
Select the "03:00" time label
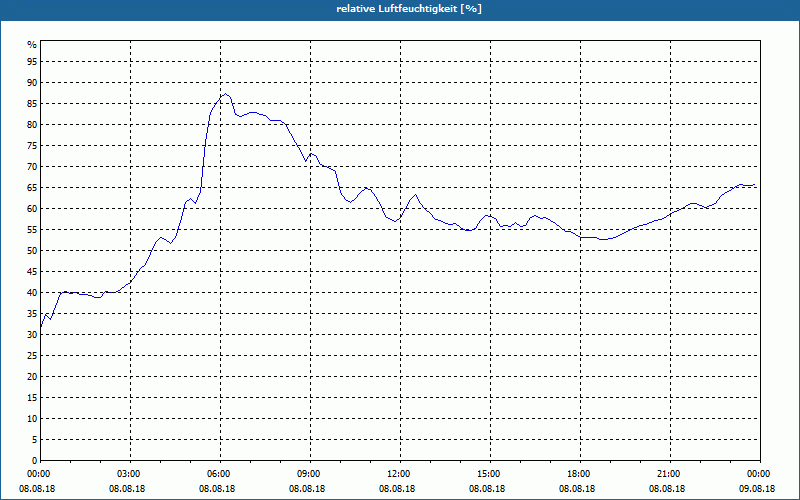(131, 474)
